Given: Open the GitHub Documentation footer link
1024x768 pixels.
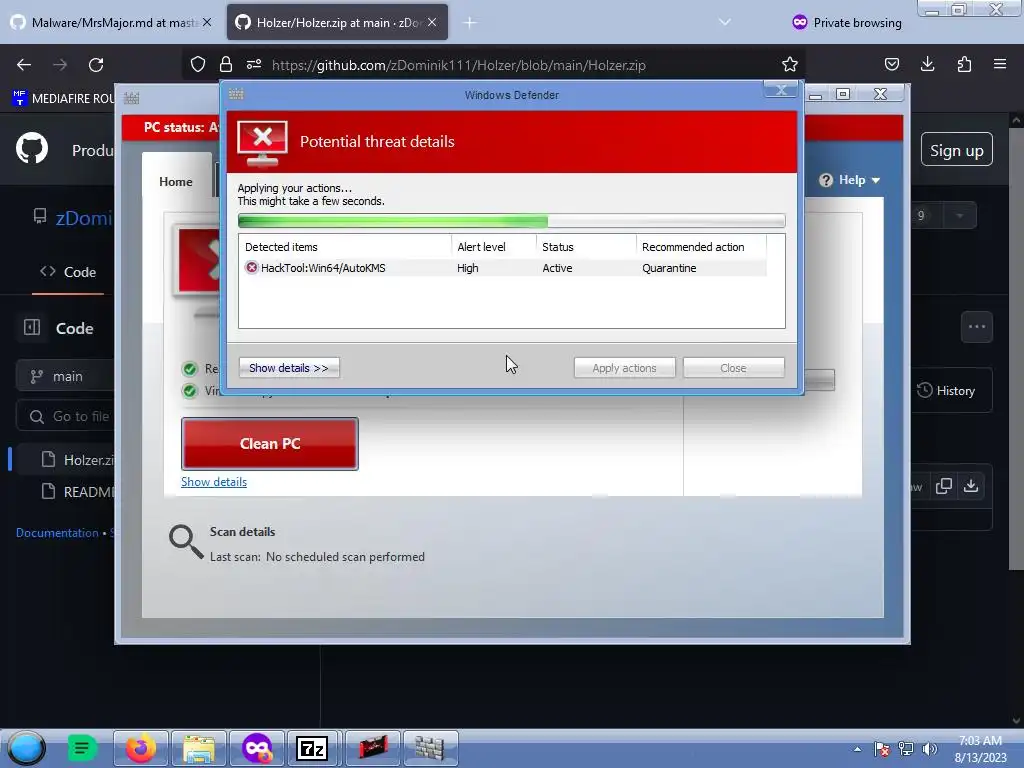Looking at the screenshot, I should (x=57, y=533).
